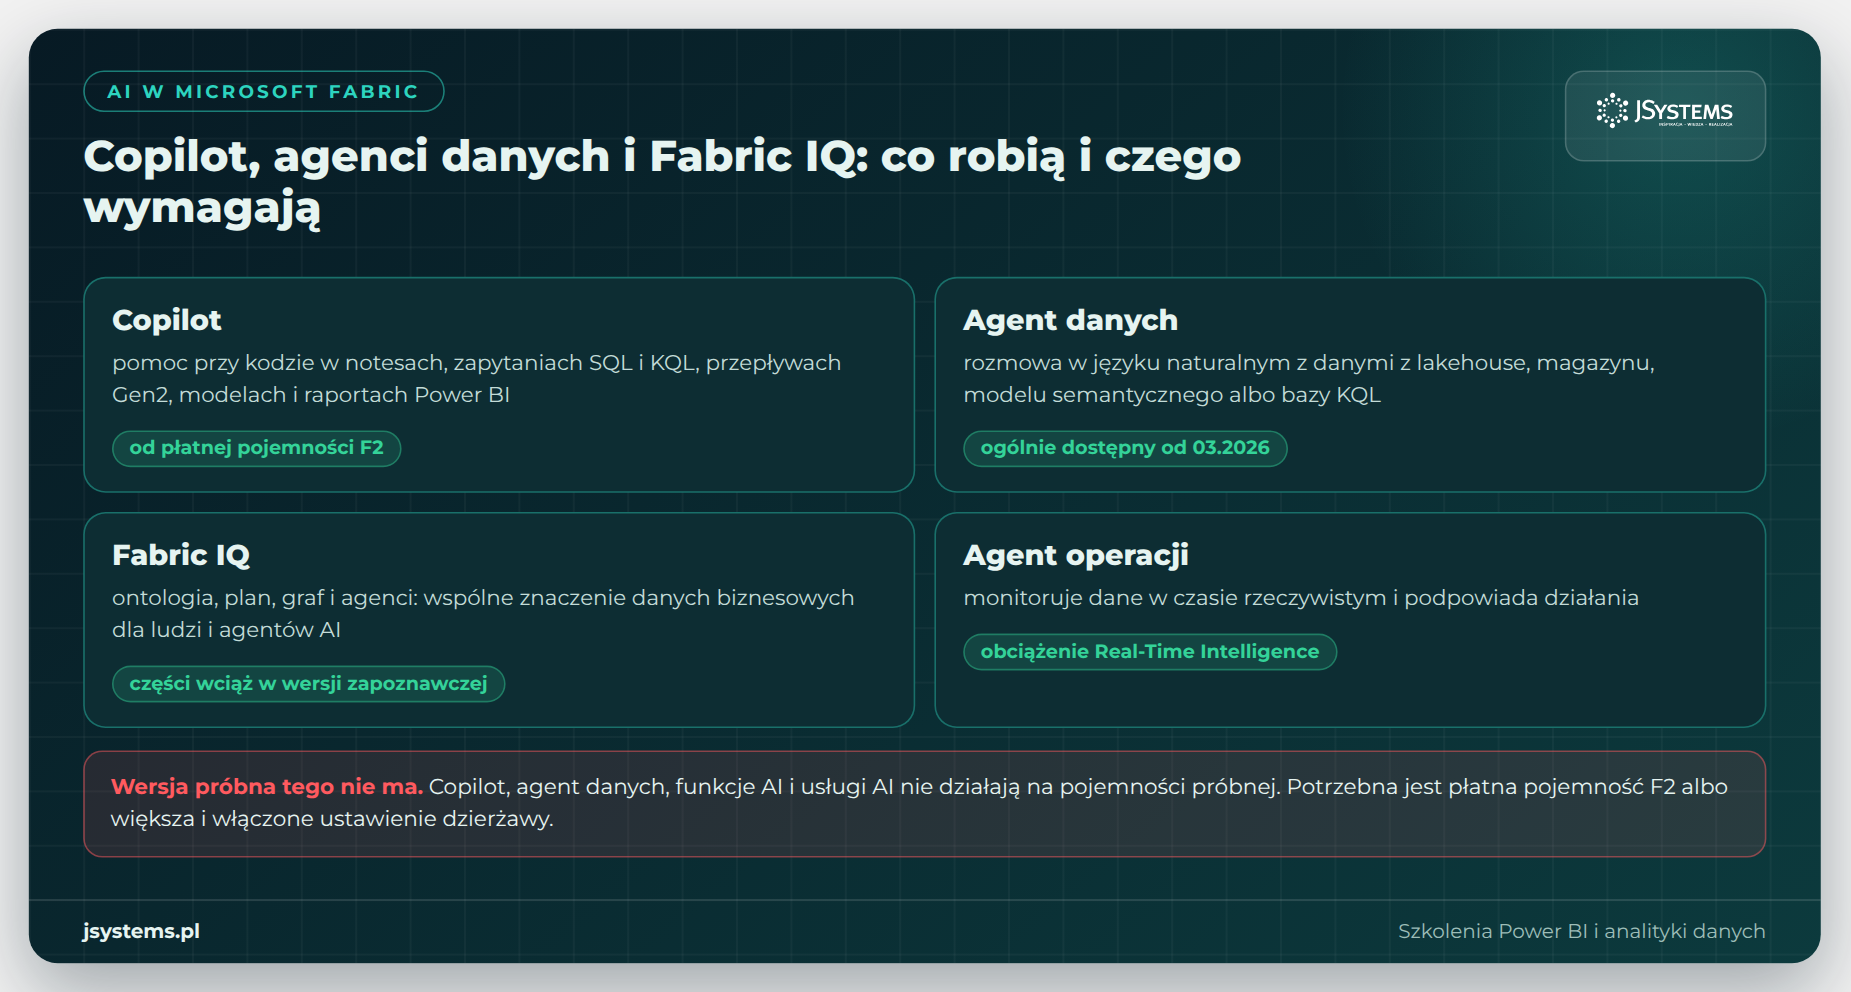Screen dimensions: 1851x992
Task: Click the 'części wciąż w wersji zapoznawczej' tag
Action: click(308, 684)
